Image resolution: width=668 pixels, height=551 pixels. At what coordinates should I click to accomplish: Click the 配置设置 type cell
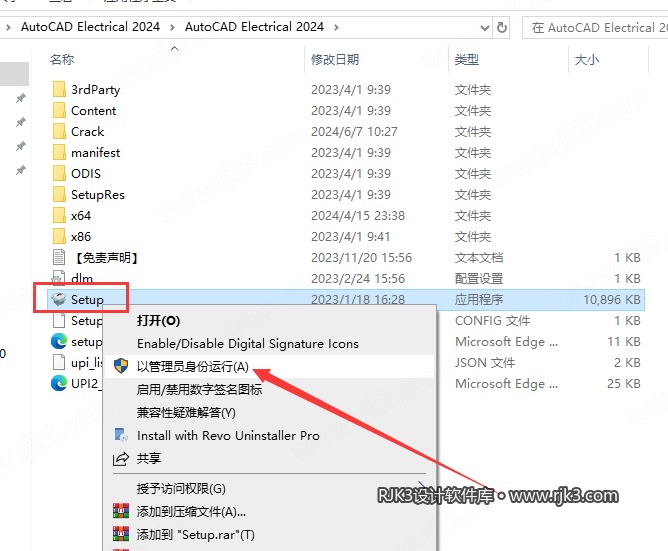[479, 278]
